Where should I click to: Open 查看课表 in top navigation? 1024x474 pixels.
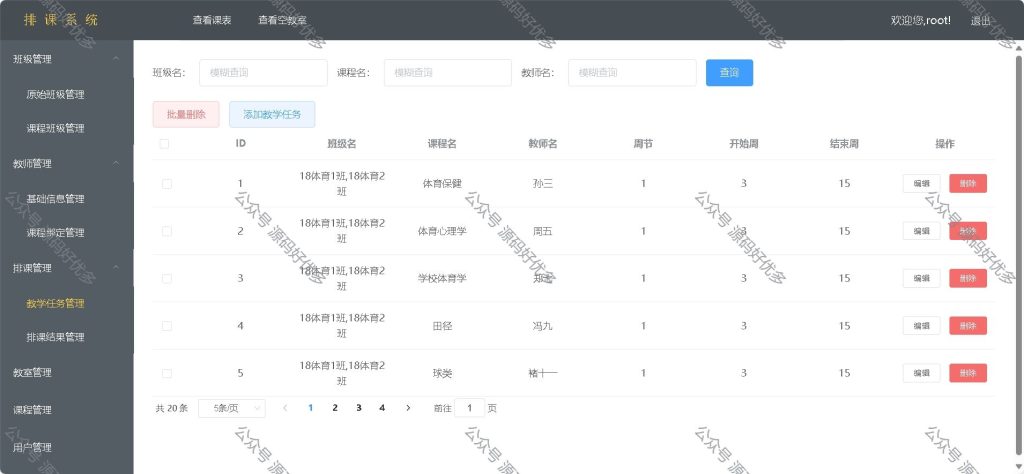click(x=212, y=20)
